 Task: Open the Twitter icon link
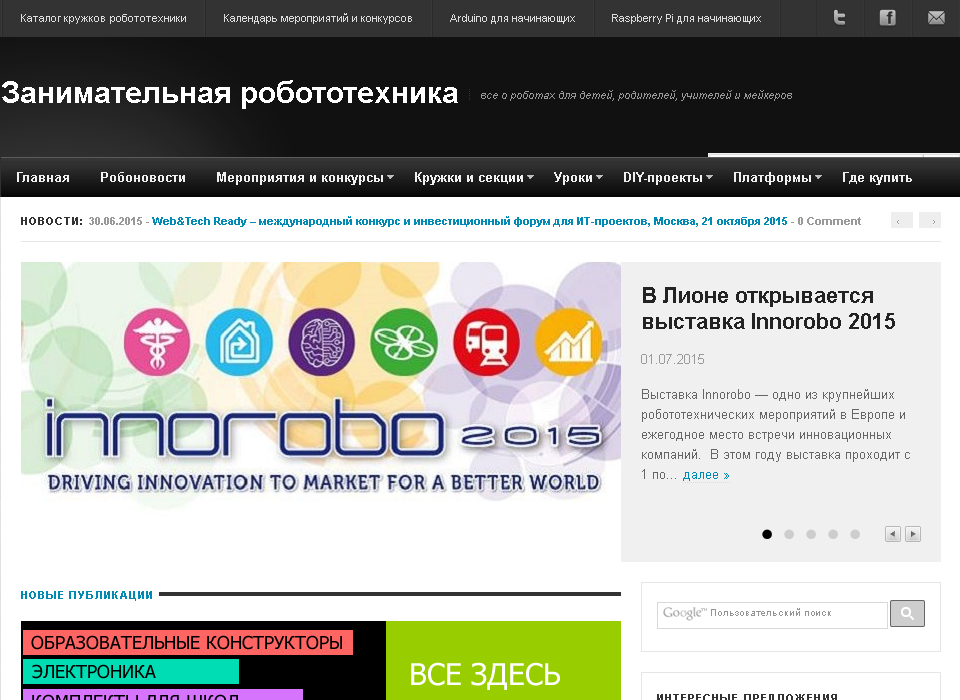pos(839,18)
